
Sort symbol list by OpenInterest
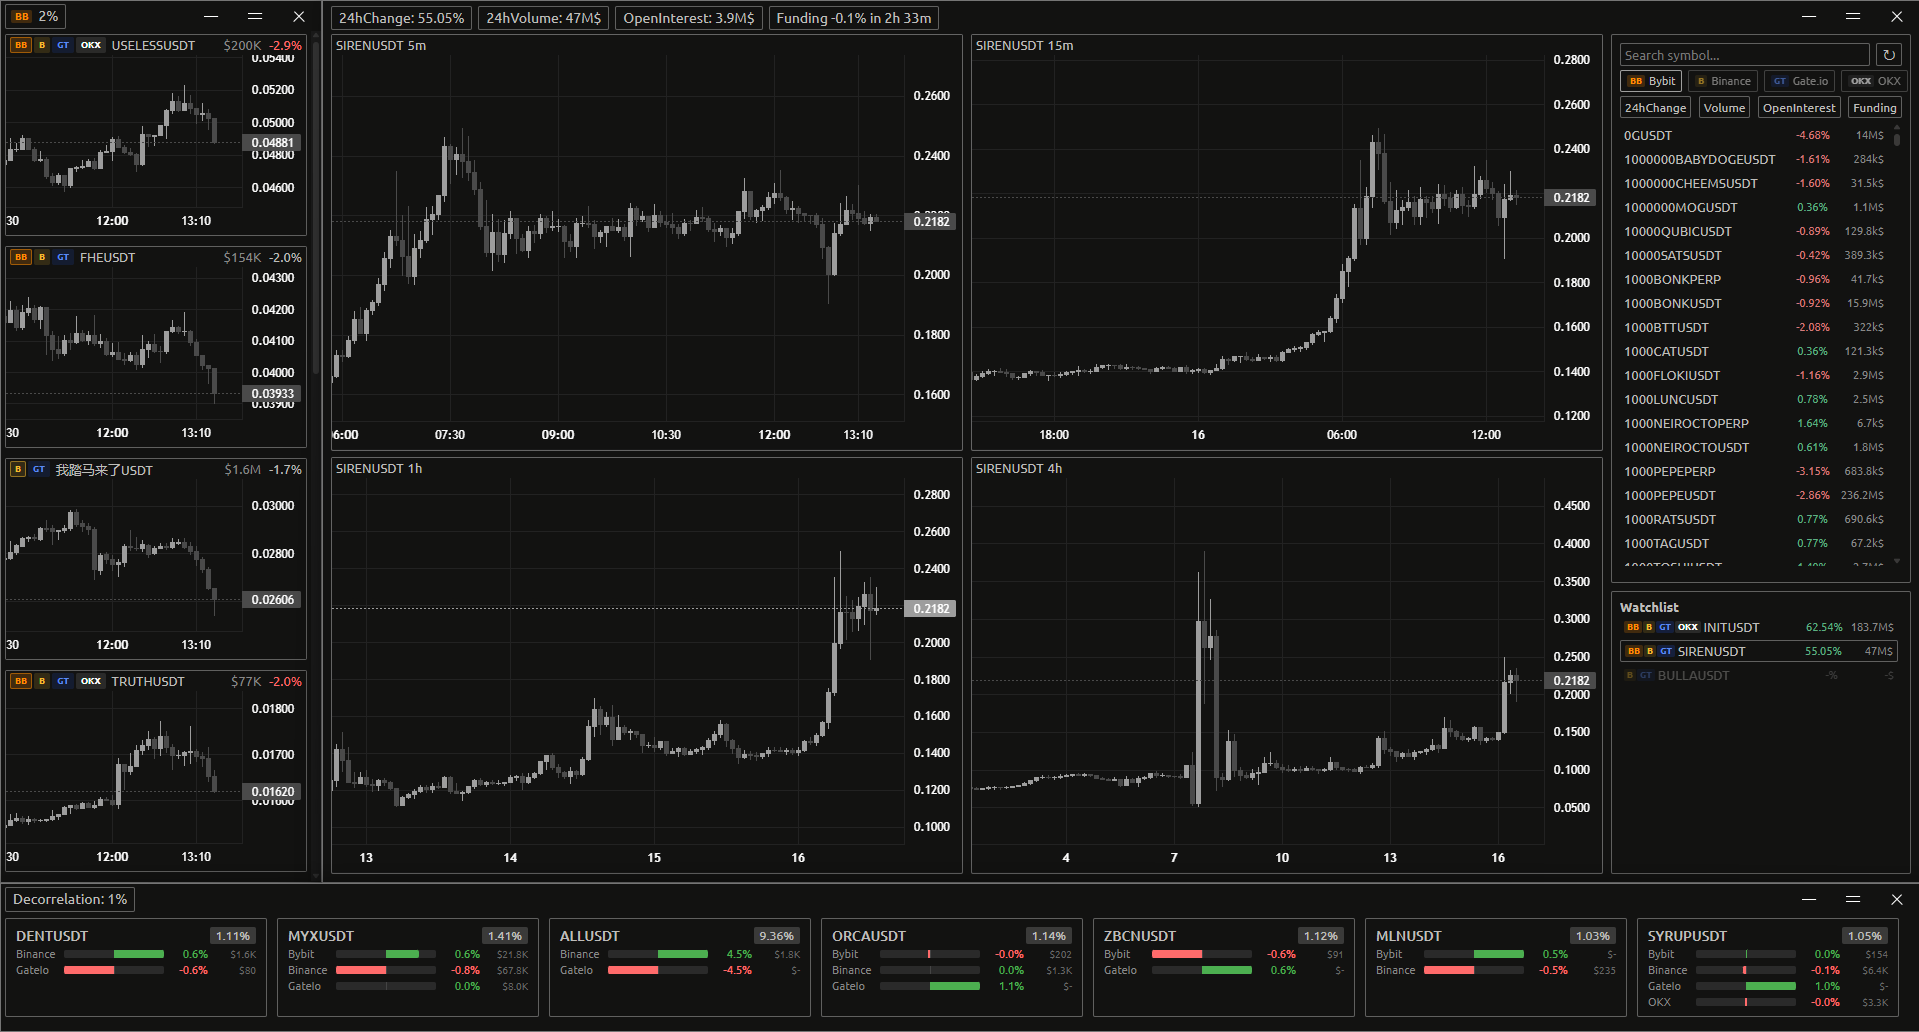[1798, 108]
